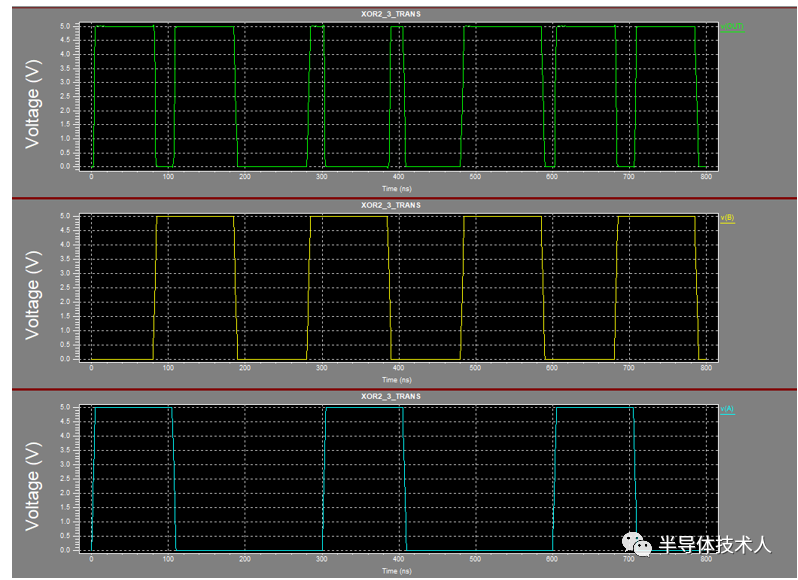798x580 pixels.
Task: Click the XOR2_3_TRANS title above the v(B) plot
Action: click(391, 205)
